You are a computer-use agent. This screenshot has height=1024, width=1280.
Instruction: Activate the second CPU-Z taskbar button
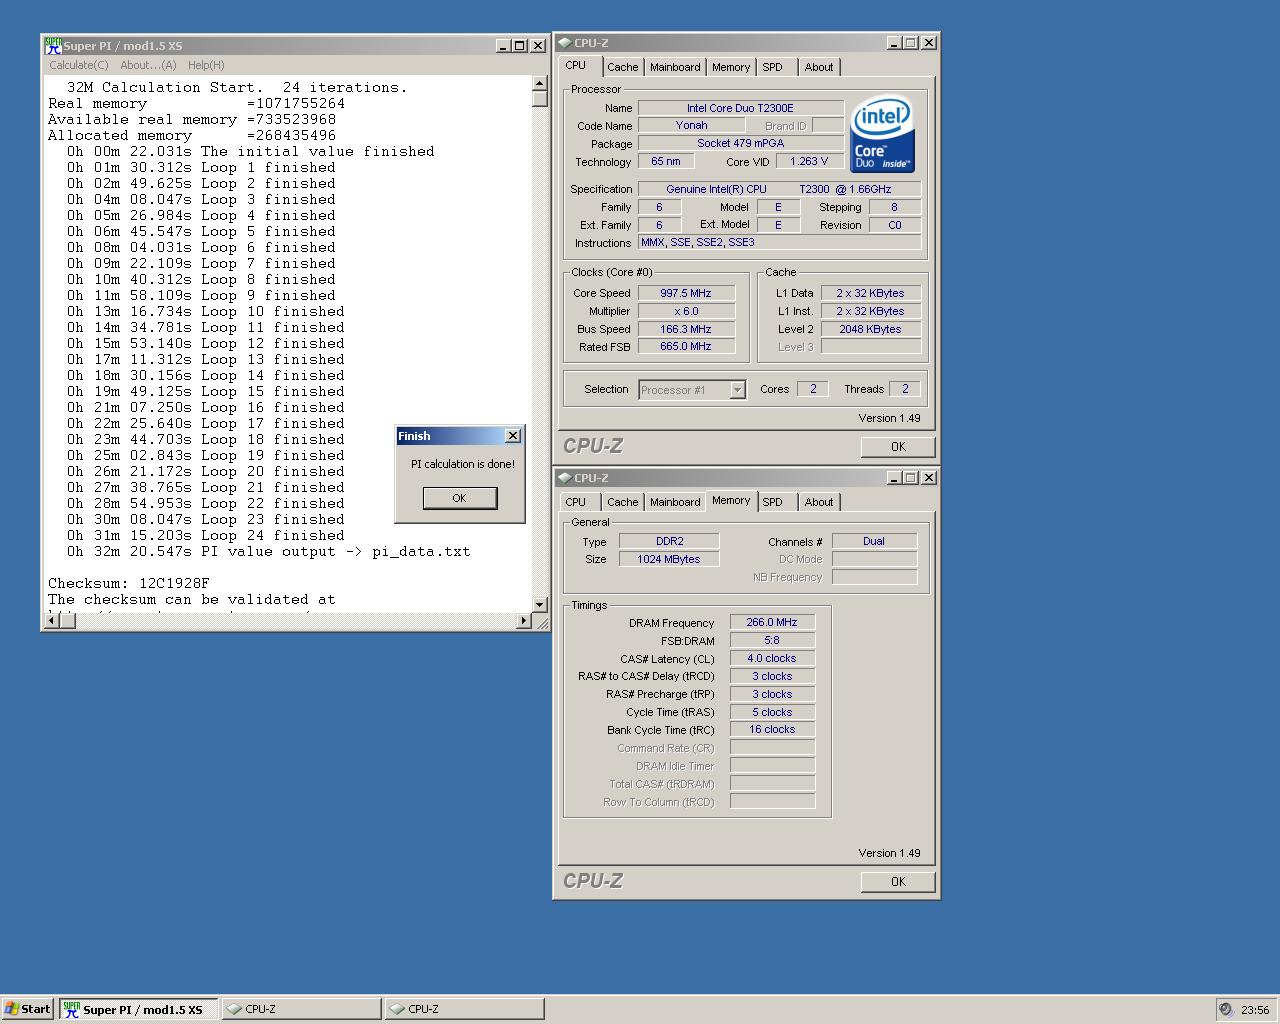click(465, 1009)
